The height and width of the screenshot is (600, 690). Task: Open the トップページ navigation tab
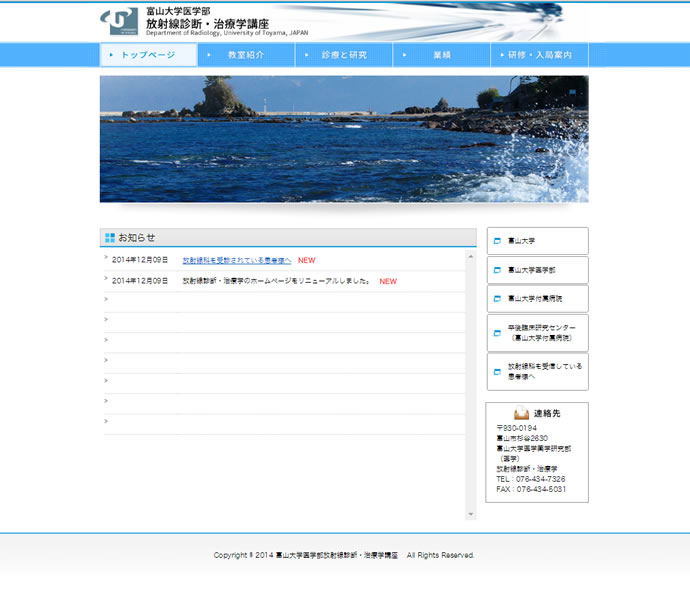148,55
